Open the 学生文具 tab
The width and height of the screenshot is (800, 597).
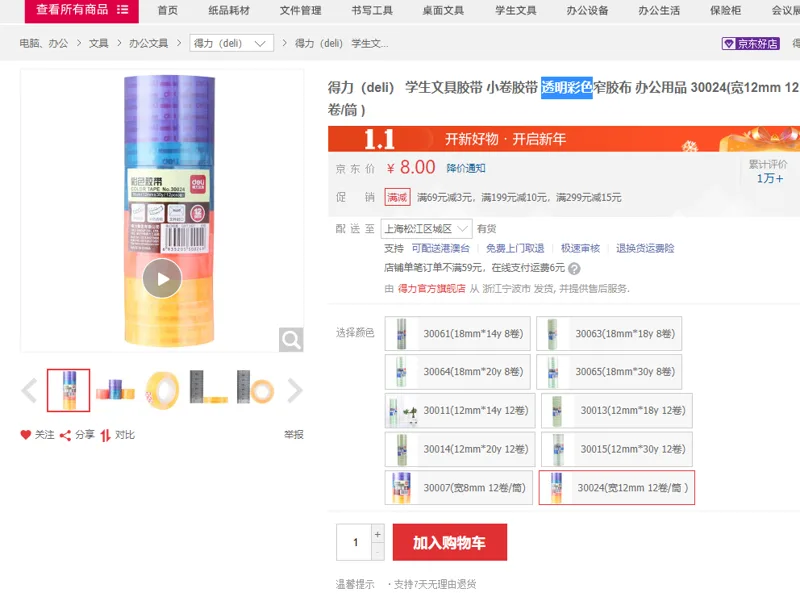(516, 10)
